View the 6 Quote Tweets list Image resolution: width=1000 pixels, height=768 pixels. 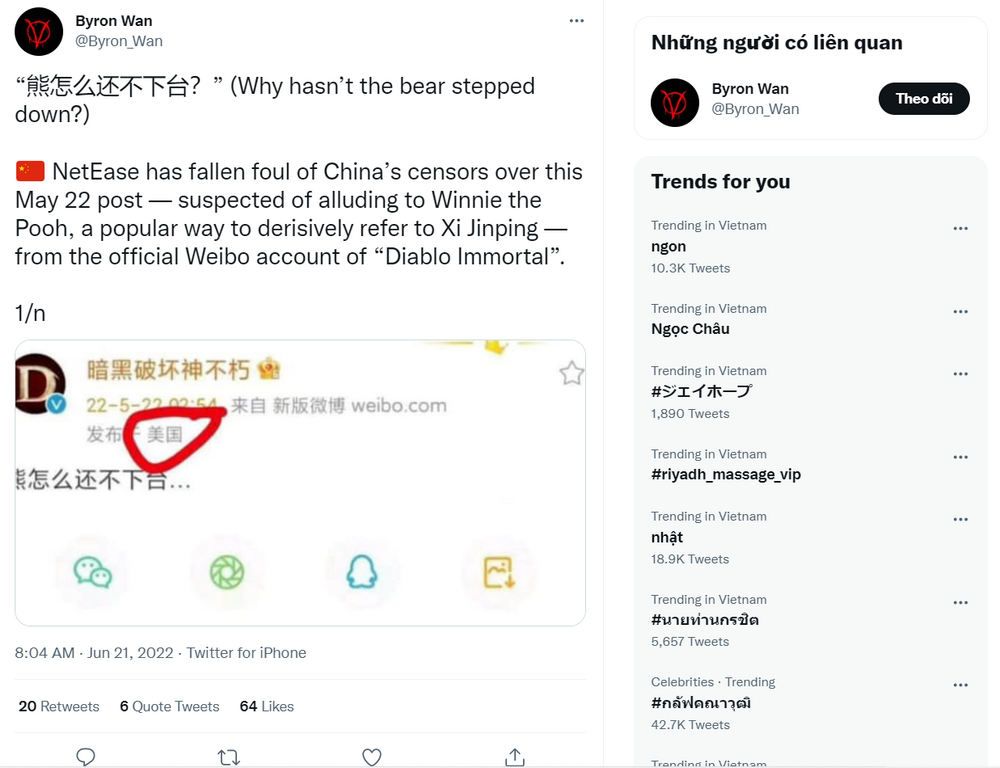pyautogui.click(x=169, y=706)
